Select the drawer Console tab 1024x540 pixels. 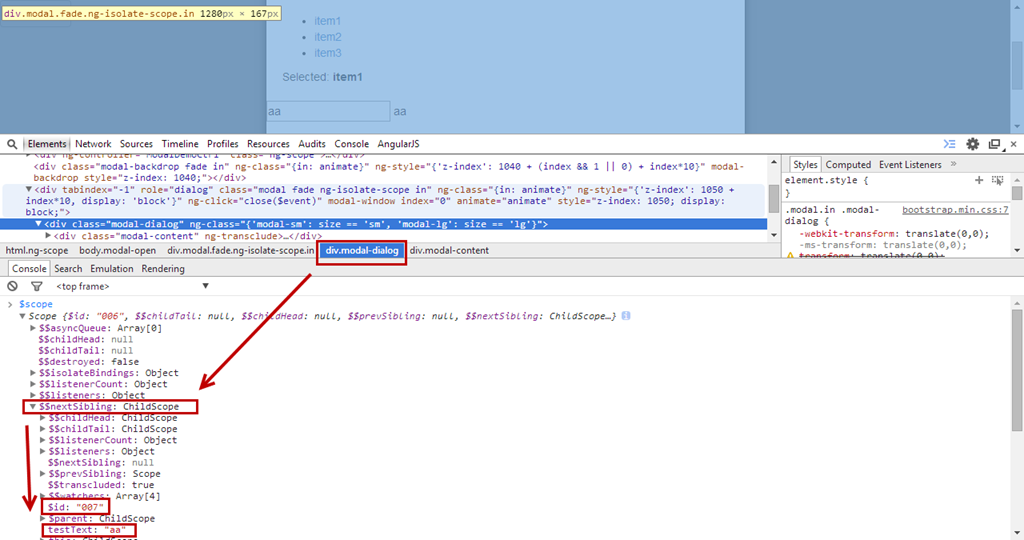29,268
